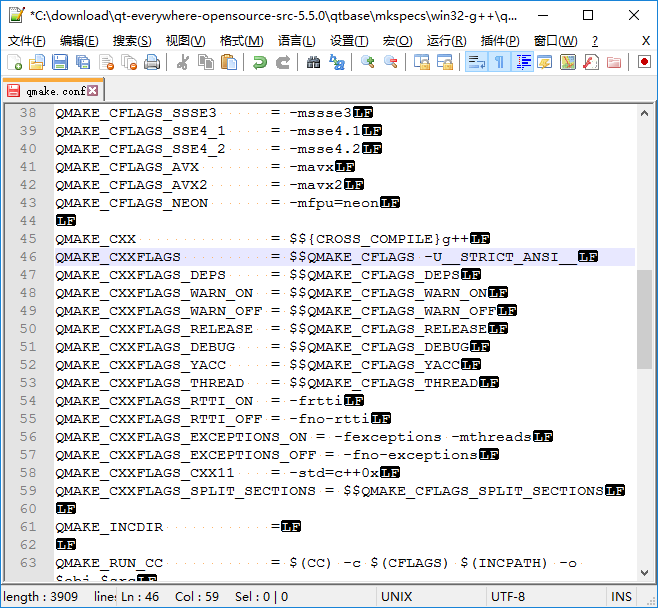The height and width of the screenshot is (608, 658).
Task: Toggle synchronized horizontal scrolling icon
Action: click(444, 63)
